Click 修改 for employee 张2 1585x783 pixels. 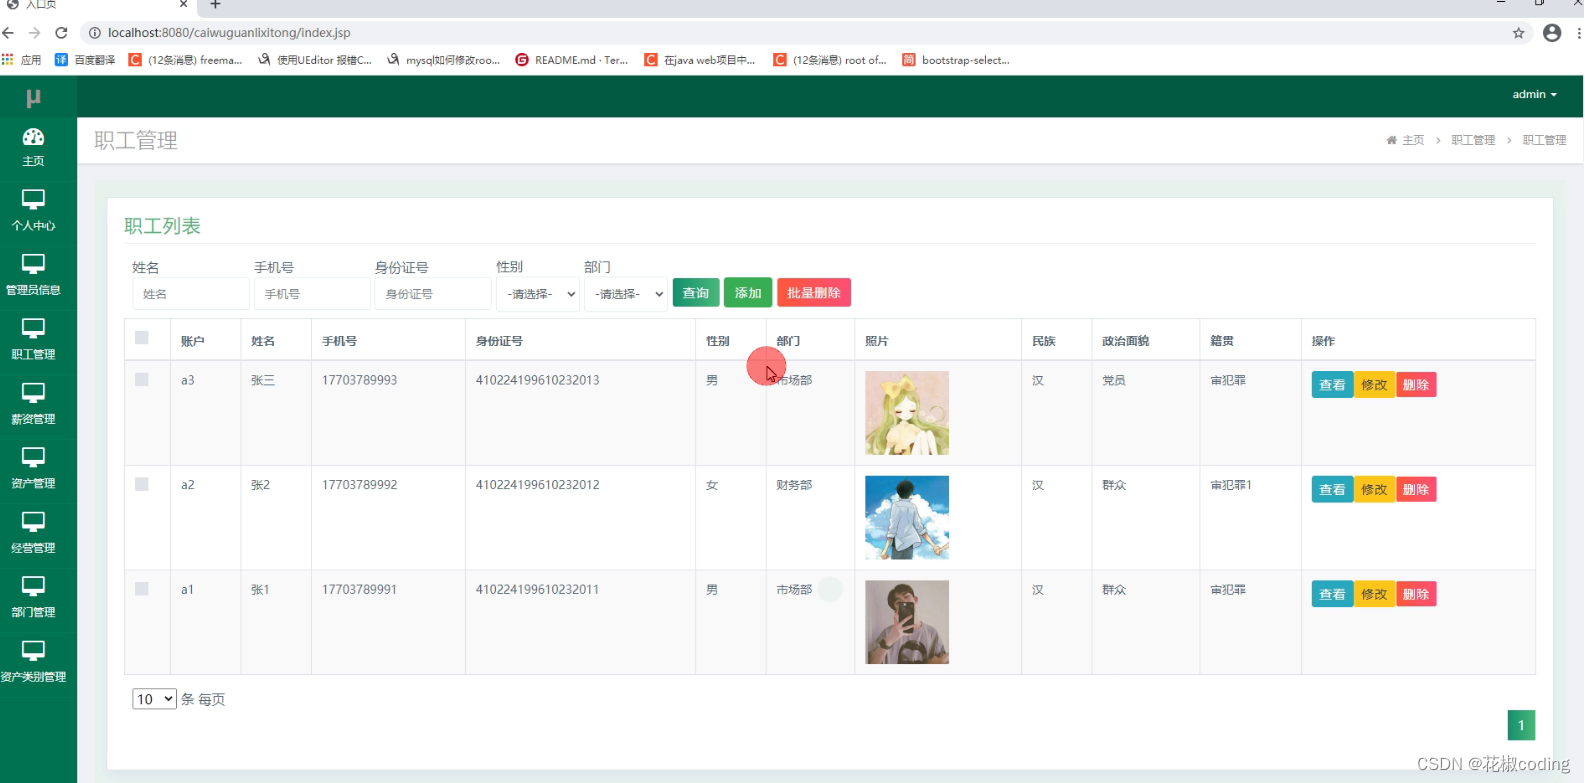click(x=1374, y=490)
